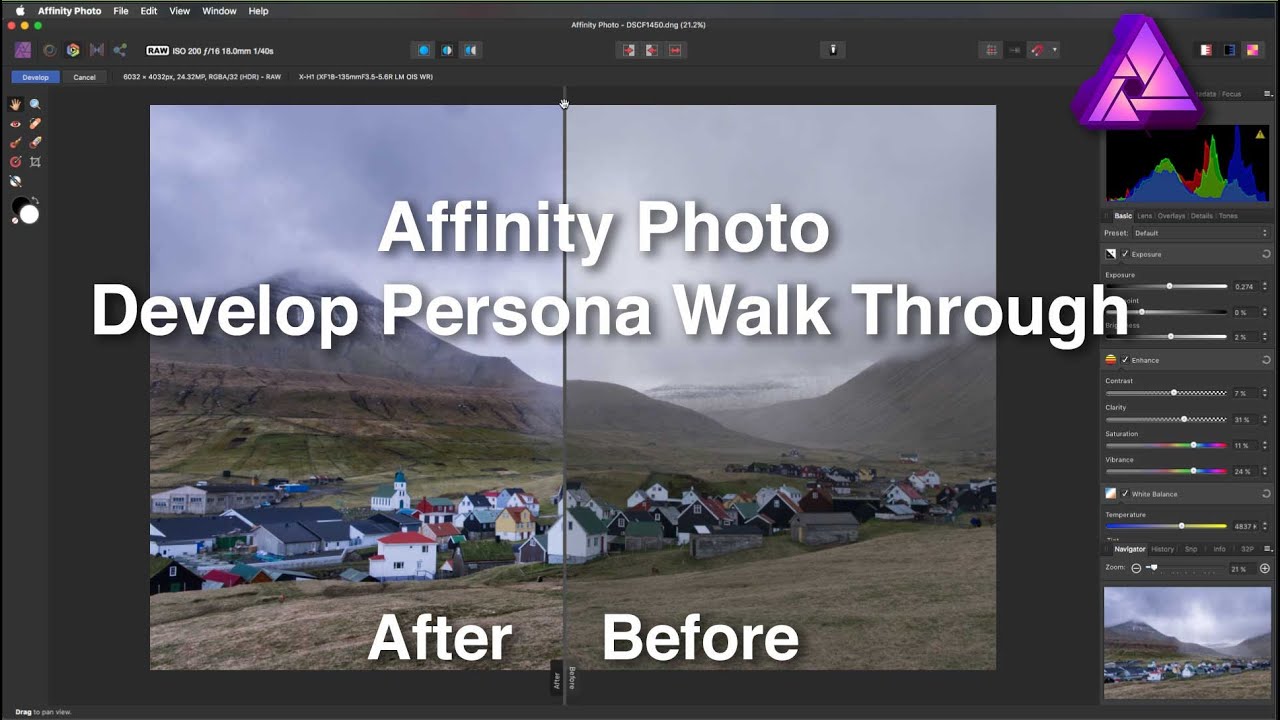Adjust the Temperature value stepper
Image resolution: width=1280 pixels, height=720 pixels.
pyautogui.click(x=1265, y=526)
